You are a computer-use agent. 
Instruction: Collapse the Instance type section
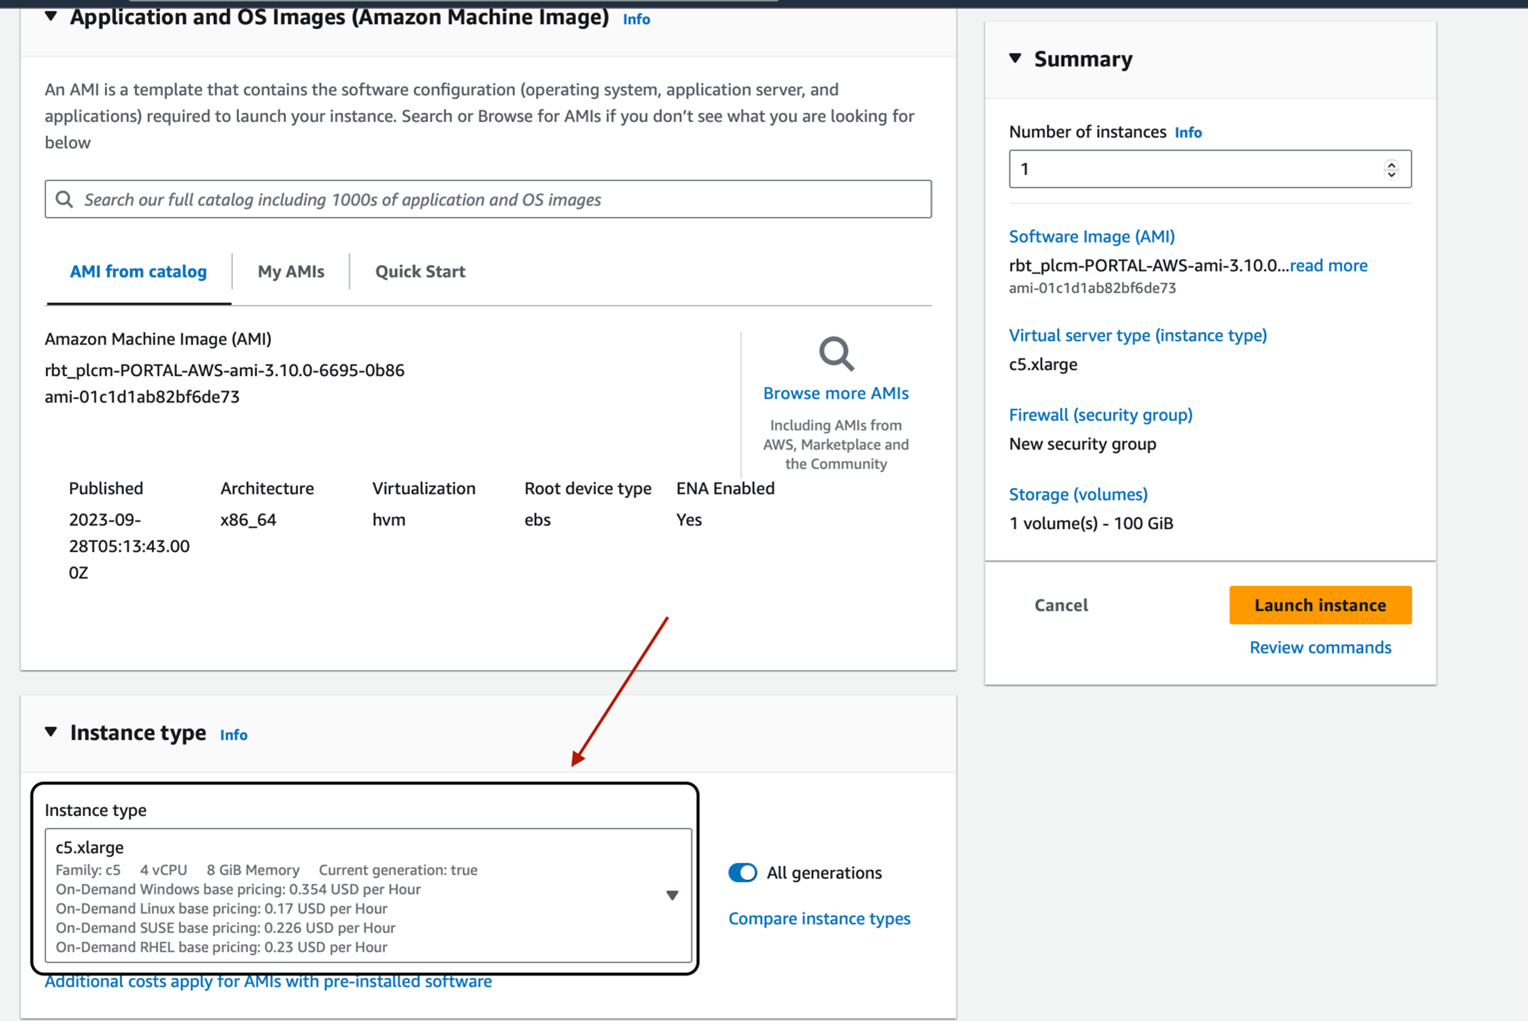(51, 733)
